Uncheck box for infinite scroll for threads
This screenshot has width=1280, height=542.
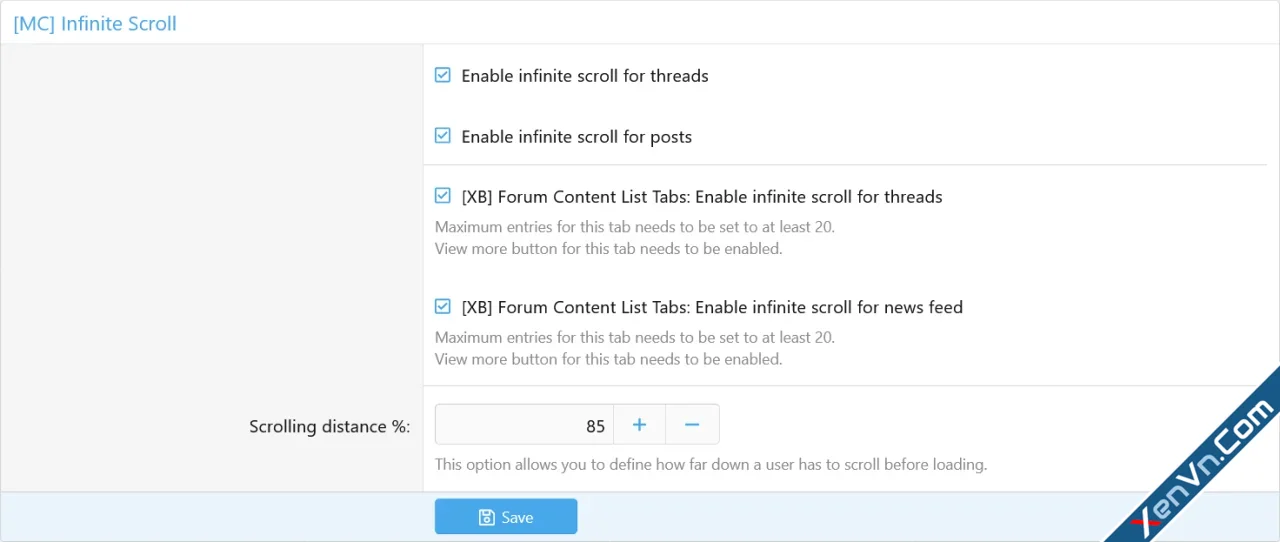point(443,75)
